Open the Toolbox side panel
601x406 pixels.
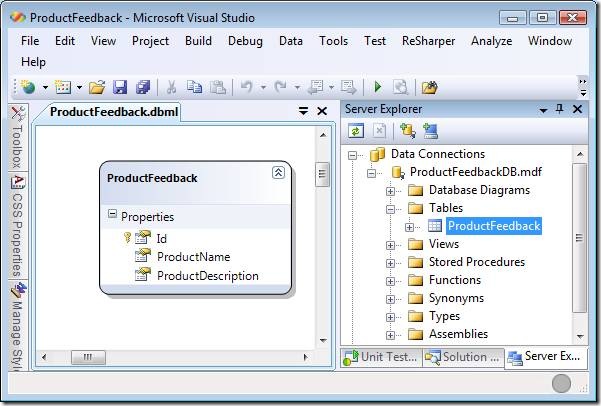(x=18, y=137)
